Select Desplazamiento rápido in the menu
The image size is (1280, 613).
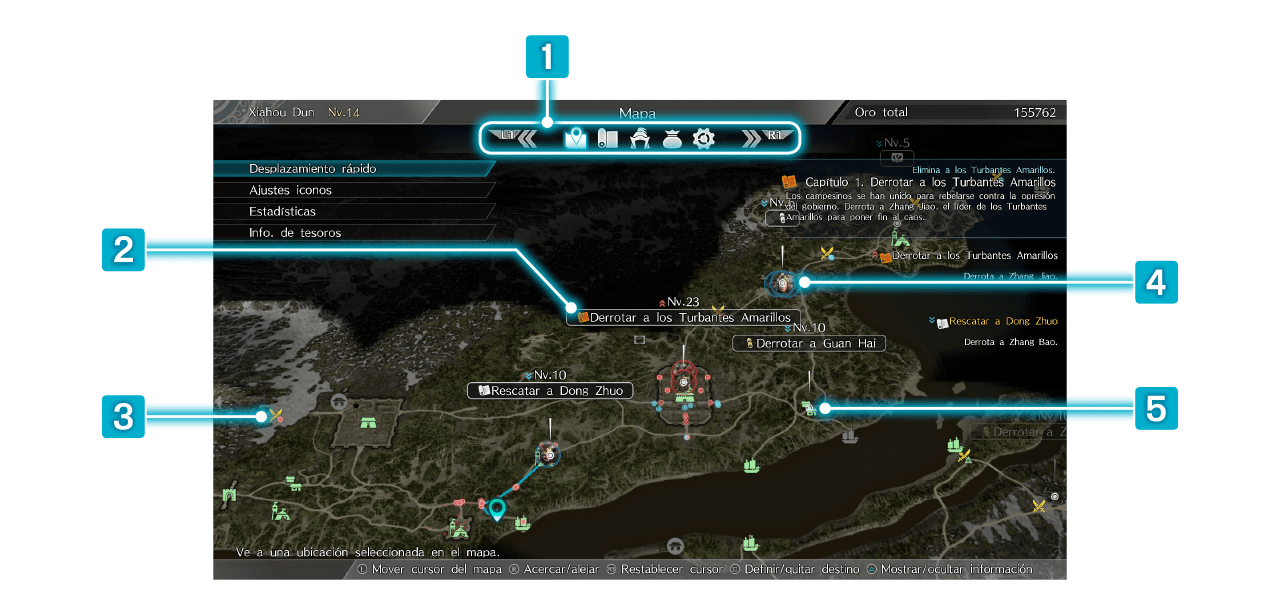point(355,169)
